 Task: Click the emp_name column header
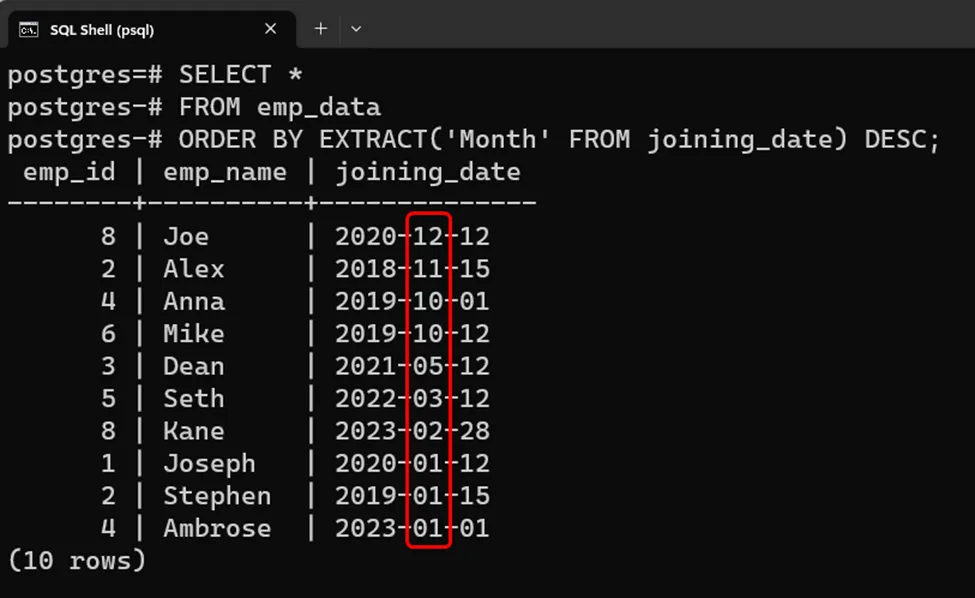225,172
